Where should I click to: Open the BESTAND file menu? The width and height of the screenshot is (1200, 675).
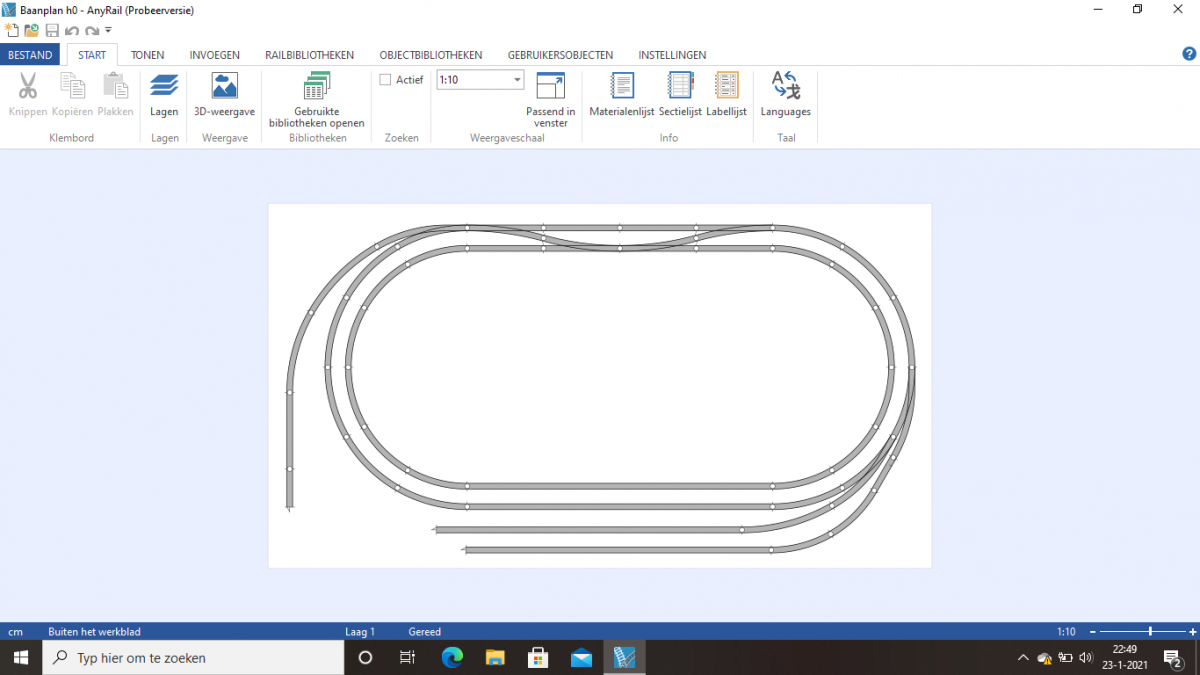[x=30, y=55]
